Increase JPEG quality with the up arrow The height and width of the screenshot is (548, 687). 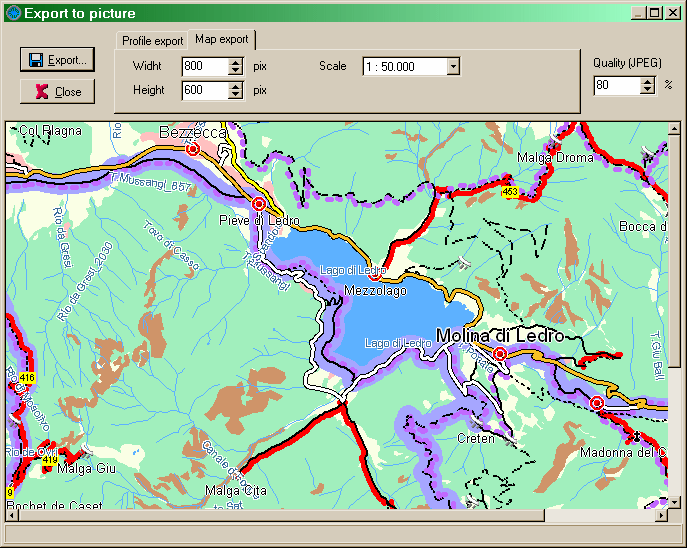click(x=646, y=81)
